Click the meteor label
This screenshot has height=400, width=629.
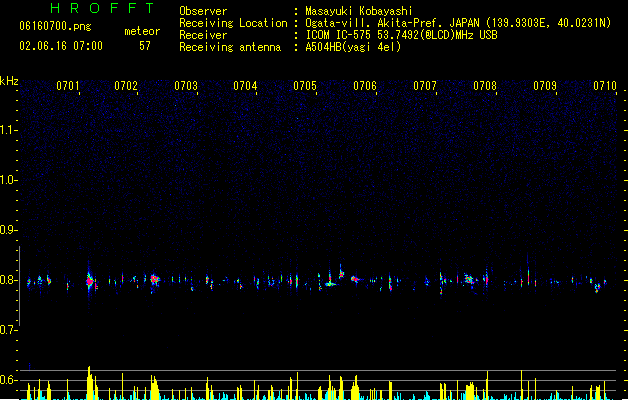coord(142,31)
